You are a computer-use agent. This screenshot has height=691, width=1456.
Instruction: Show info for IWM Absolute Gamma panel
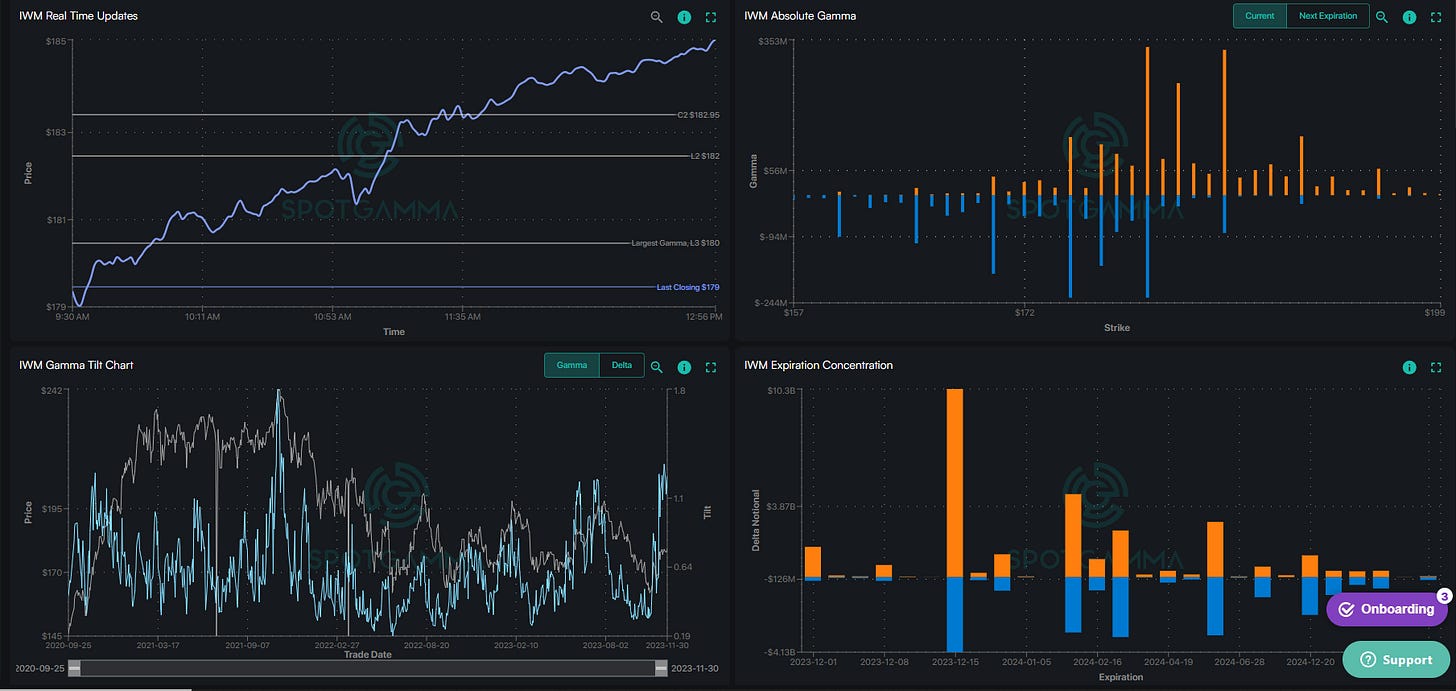point(1409,17)
